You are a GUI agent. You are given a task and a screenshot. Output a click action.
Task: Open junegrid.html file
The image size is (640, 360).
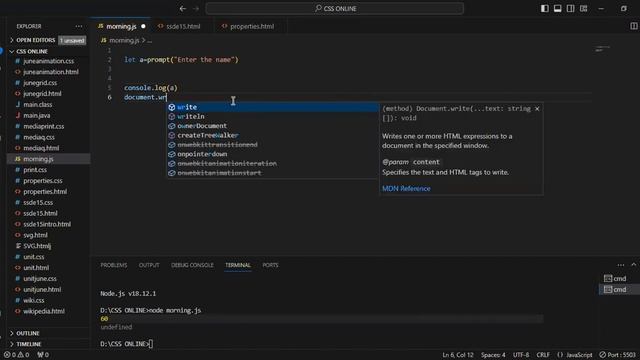pos(42,93)
